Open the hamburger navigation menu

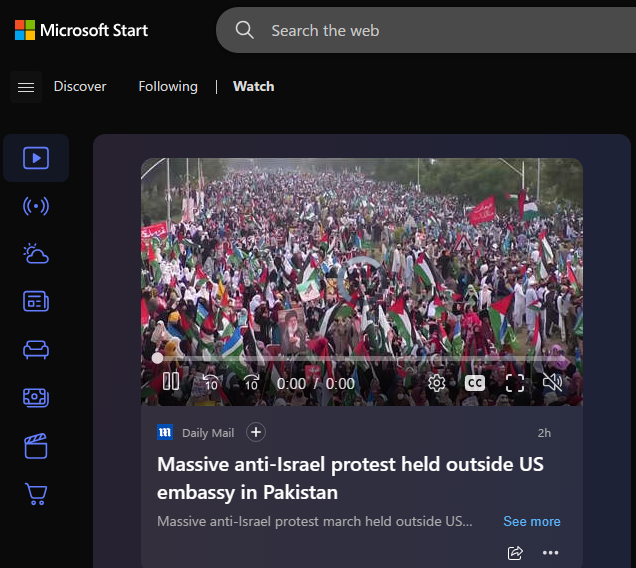click(x=26, y=87)
